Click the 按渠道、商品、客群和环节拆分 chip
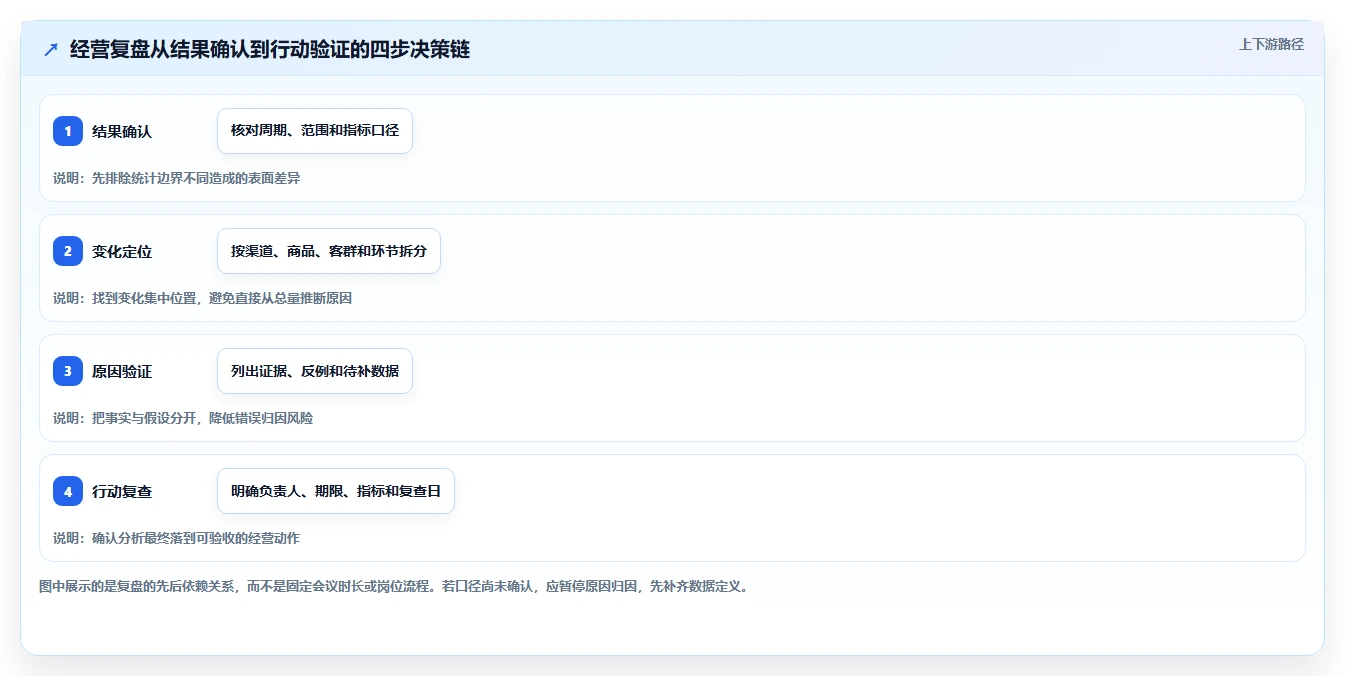The height and width of the screenshot is (676, 1345). 329,251
